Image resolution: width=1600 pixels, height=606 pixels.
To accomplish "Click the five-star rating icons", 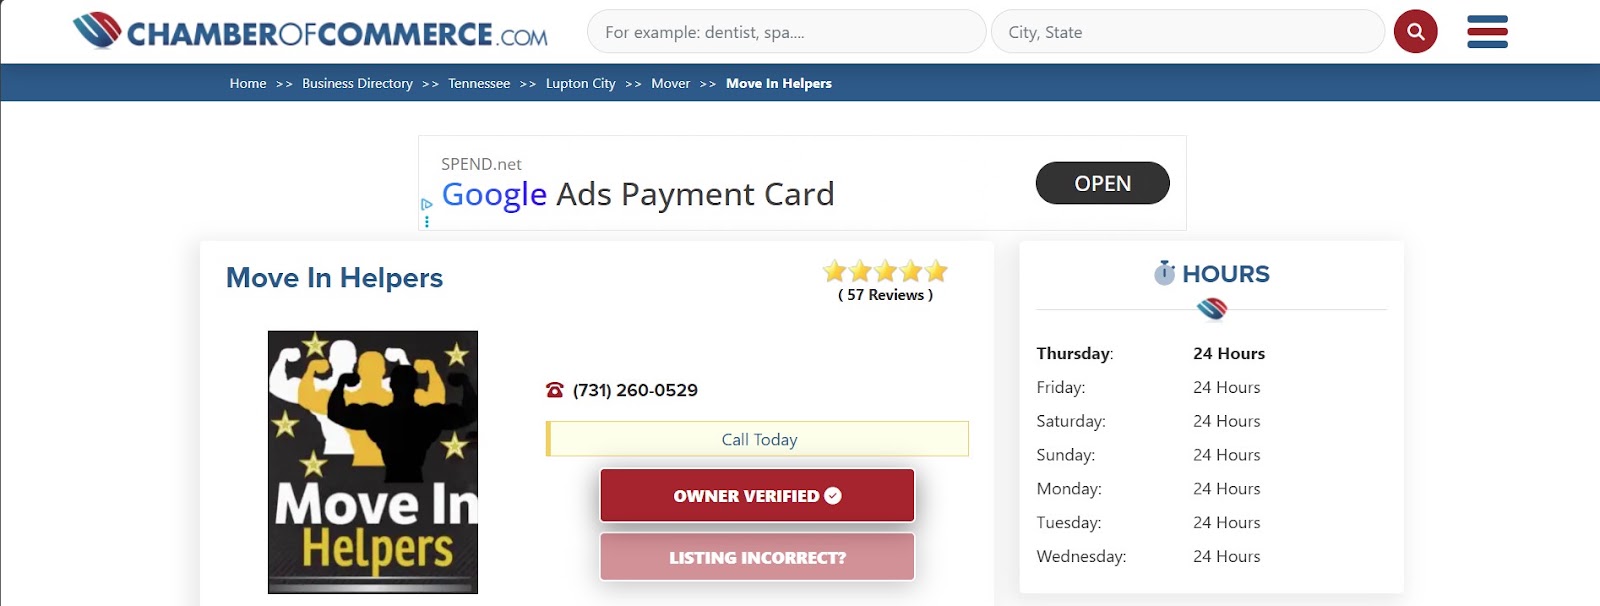I will coord(885,271).
